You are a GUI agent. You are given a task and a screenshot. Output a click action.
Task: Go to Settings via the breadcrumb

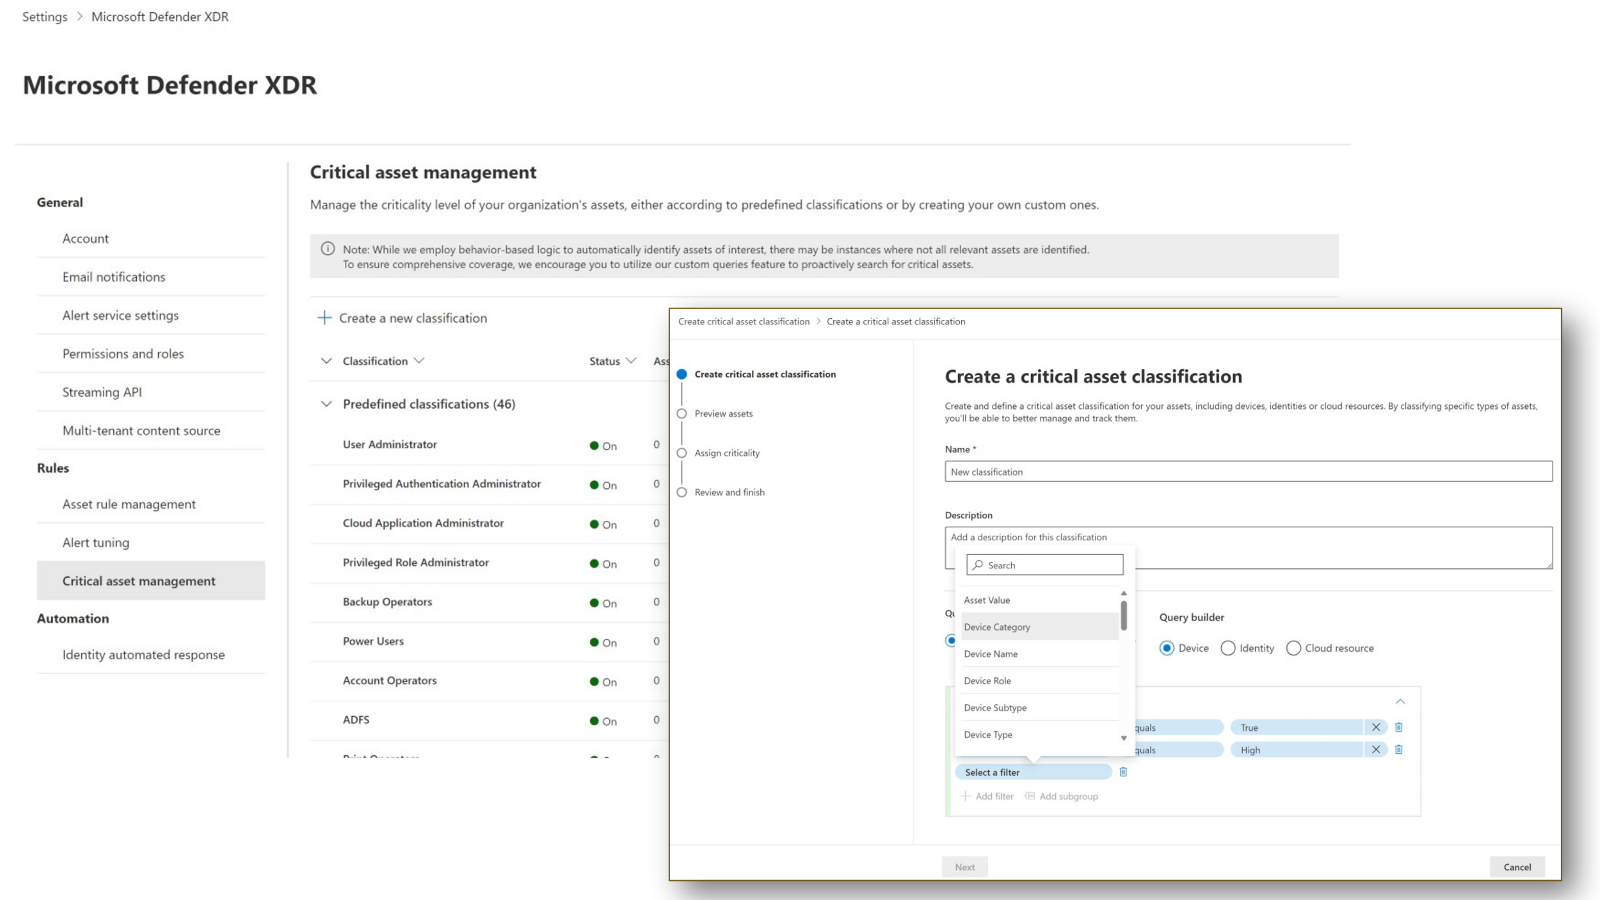coord(44,16)
